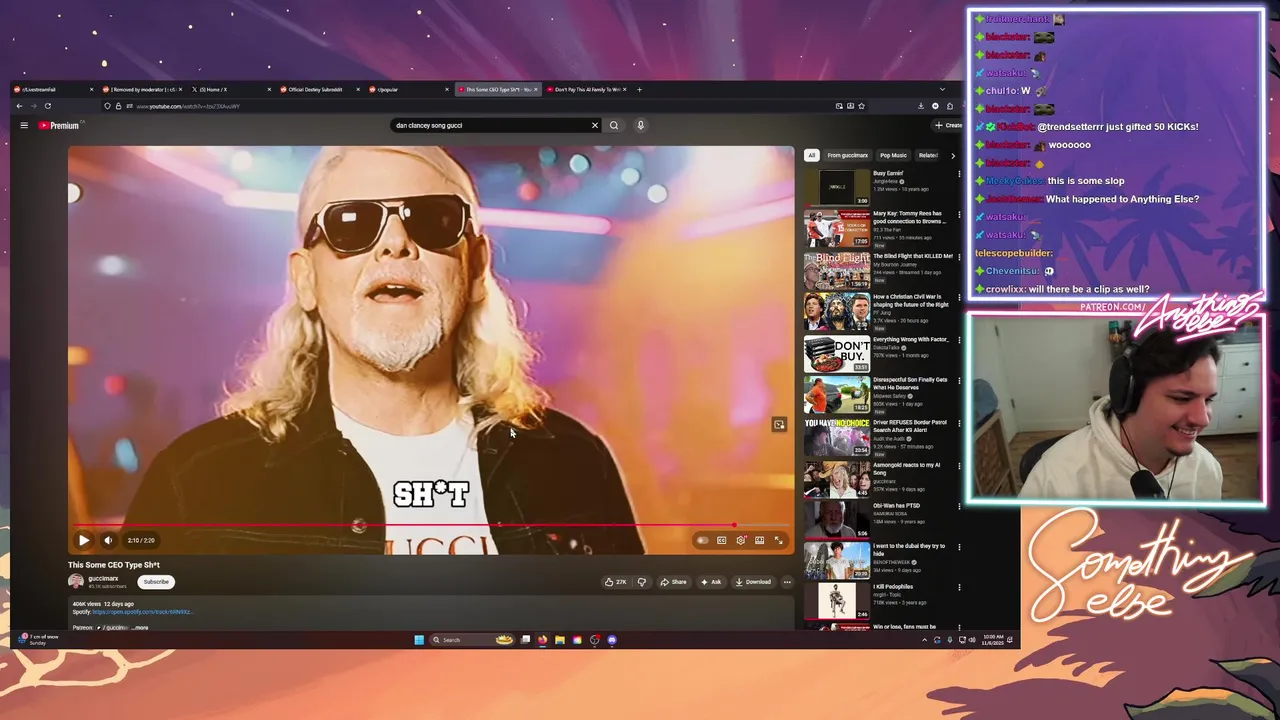Screen dimensions: 1280x720
Task: Open the Spotify track link
Action: click(x=141, y=612)
